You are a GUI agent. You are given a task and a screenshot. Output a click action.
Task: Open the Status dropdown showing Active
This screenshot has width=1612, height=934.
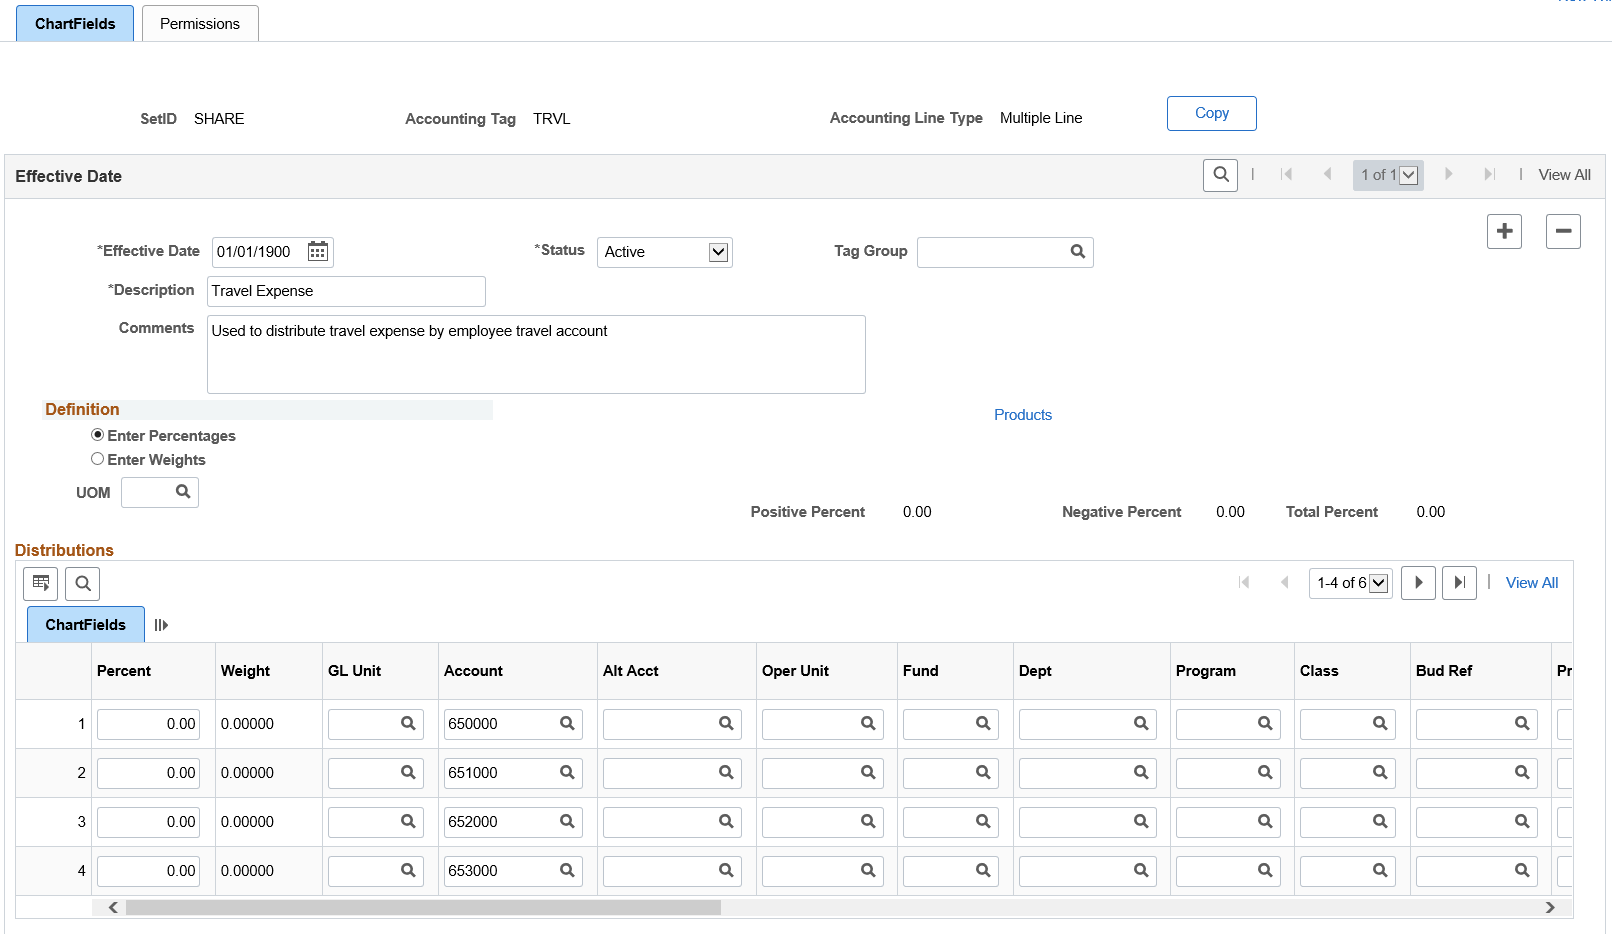click(718, 252)
